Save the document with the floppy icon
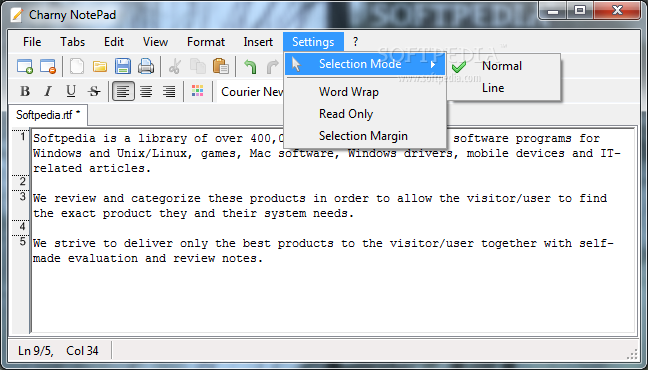The height and width of the screenshot is (370, 648). 123,66
